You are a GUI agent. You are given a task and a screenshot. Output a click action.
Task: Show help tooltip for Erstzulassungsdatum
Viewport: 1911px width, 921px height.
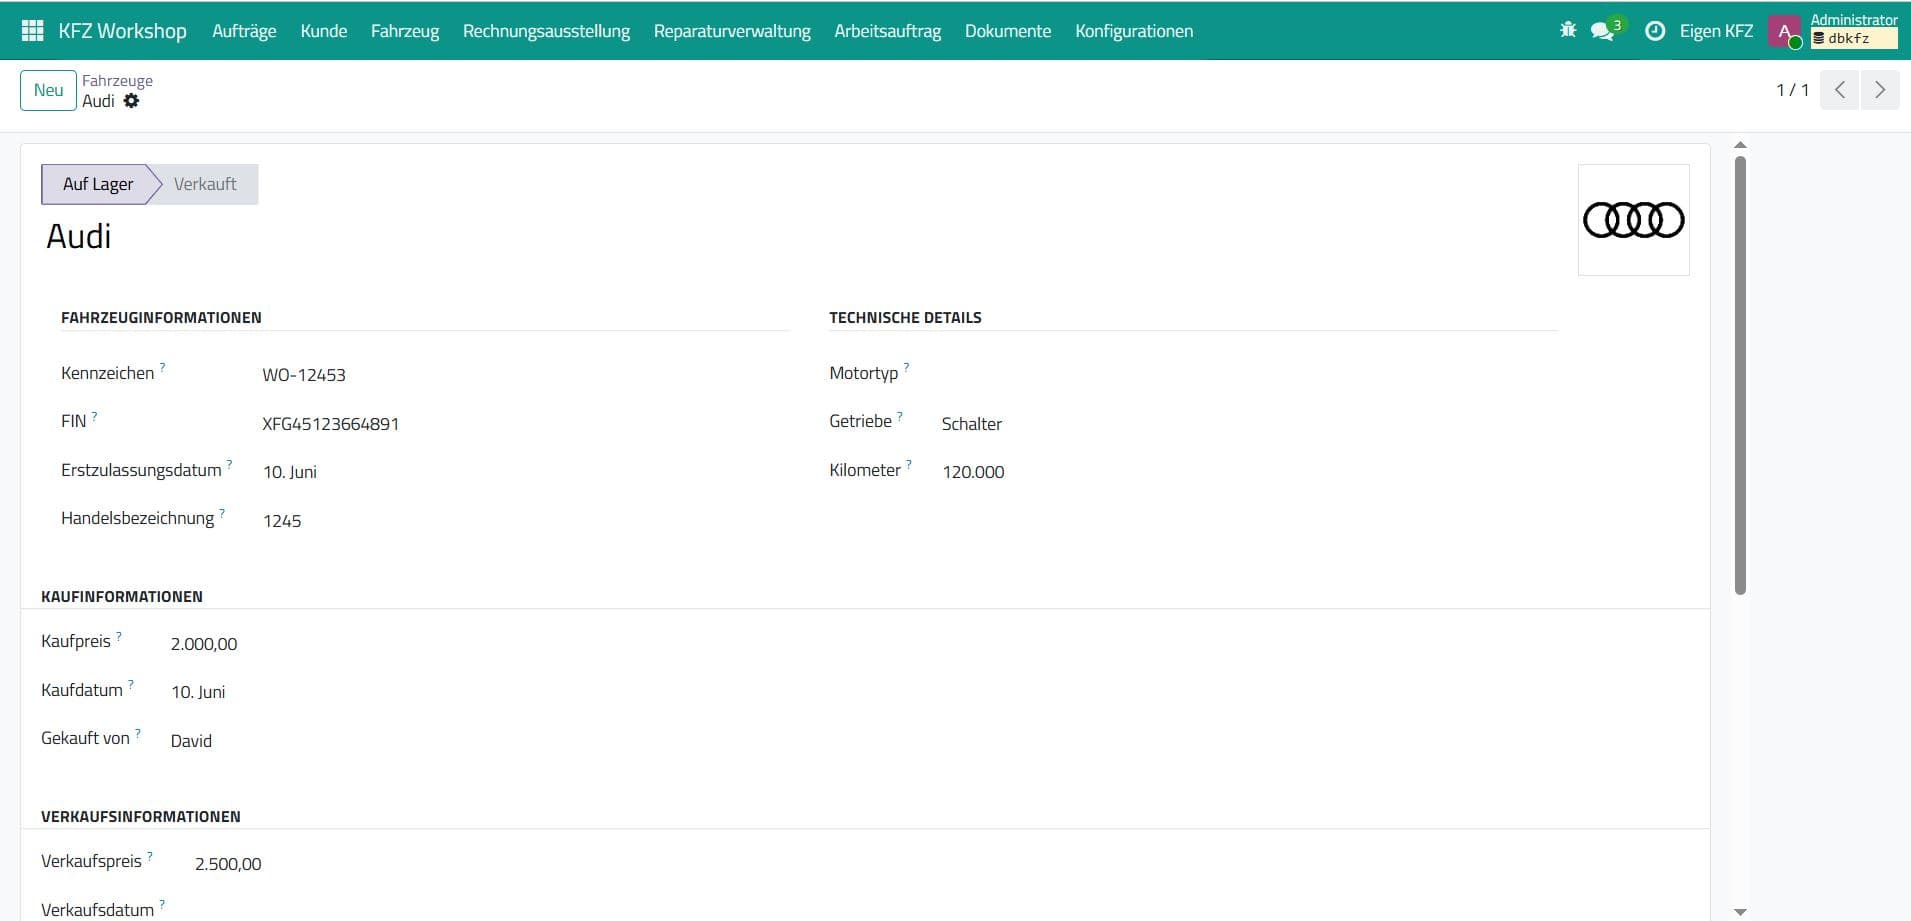pos(229,464)
